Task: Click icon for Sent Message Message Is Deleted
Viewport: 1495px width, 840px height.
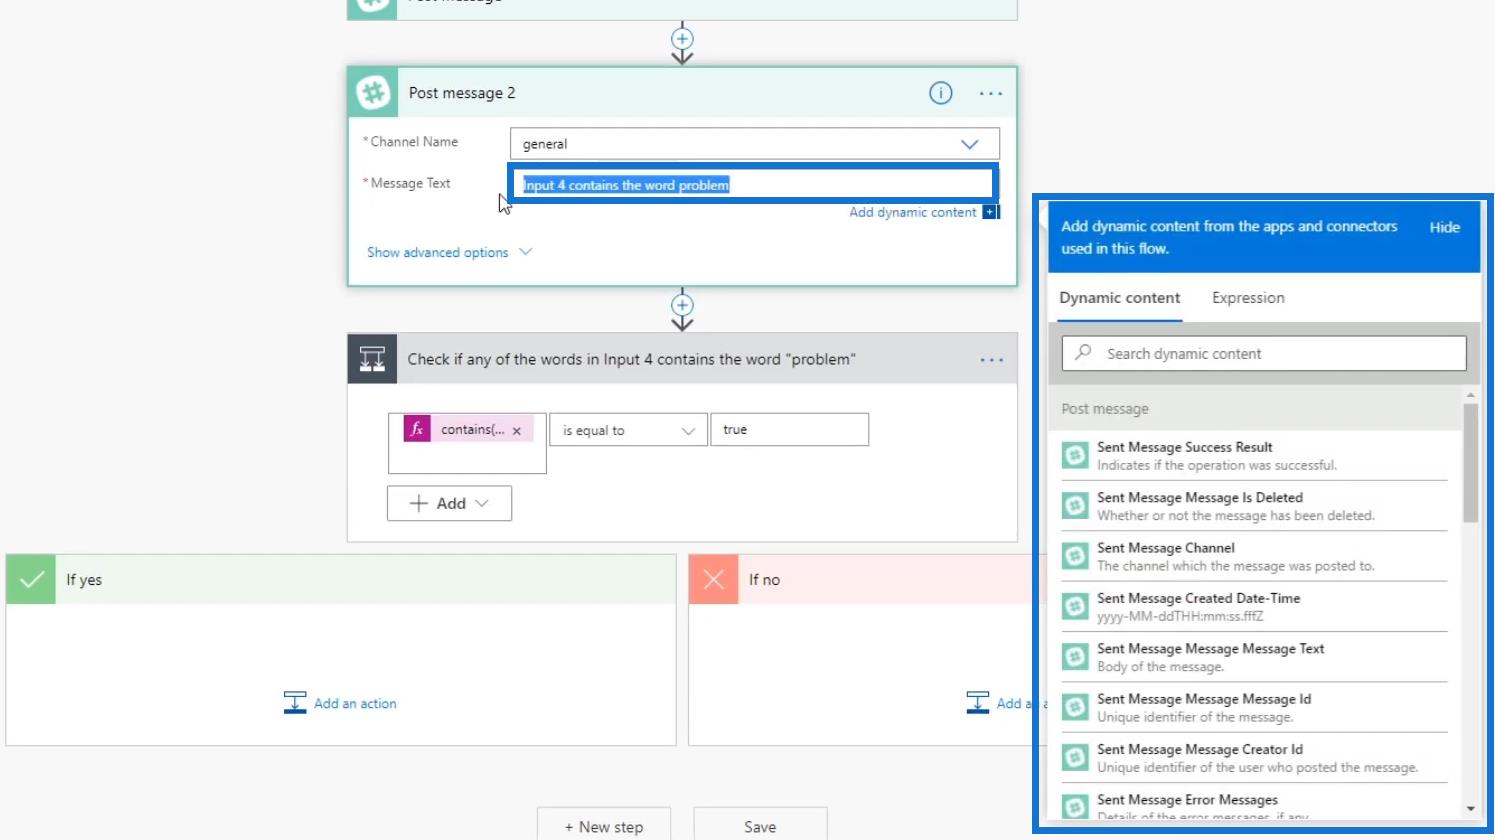Action: tap(1075, 506)
